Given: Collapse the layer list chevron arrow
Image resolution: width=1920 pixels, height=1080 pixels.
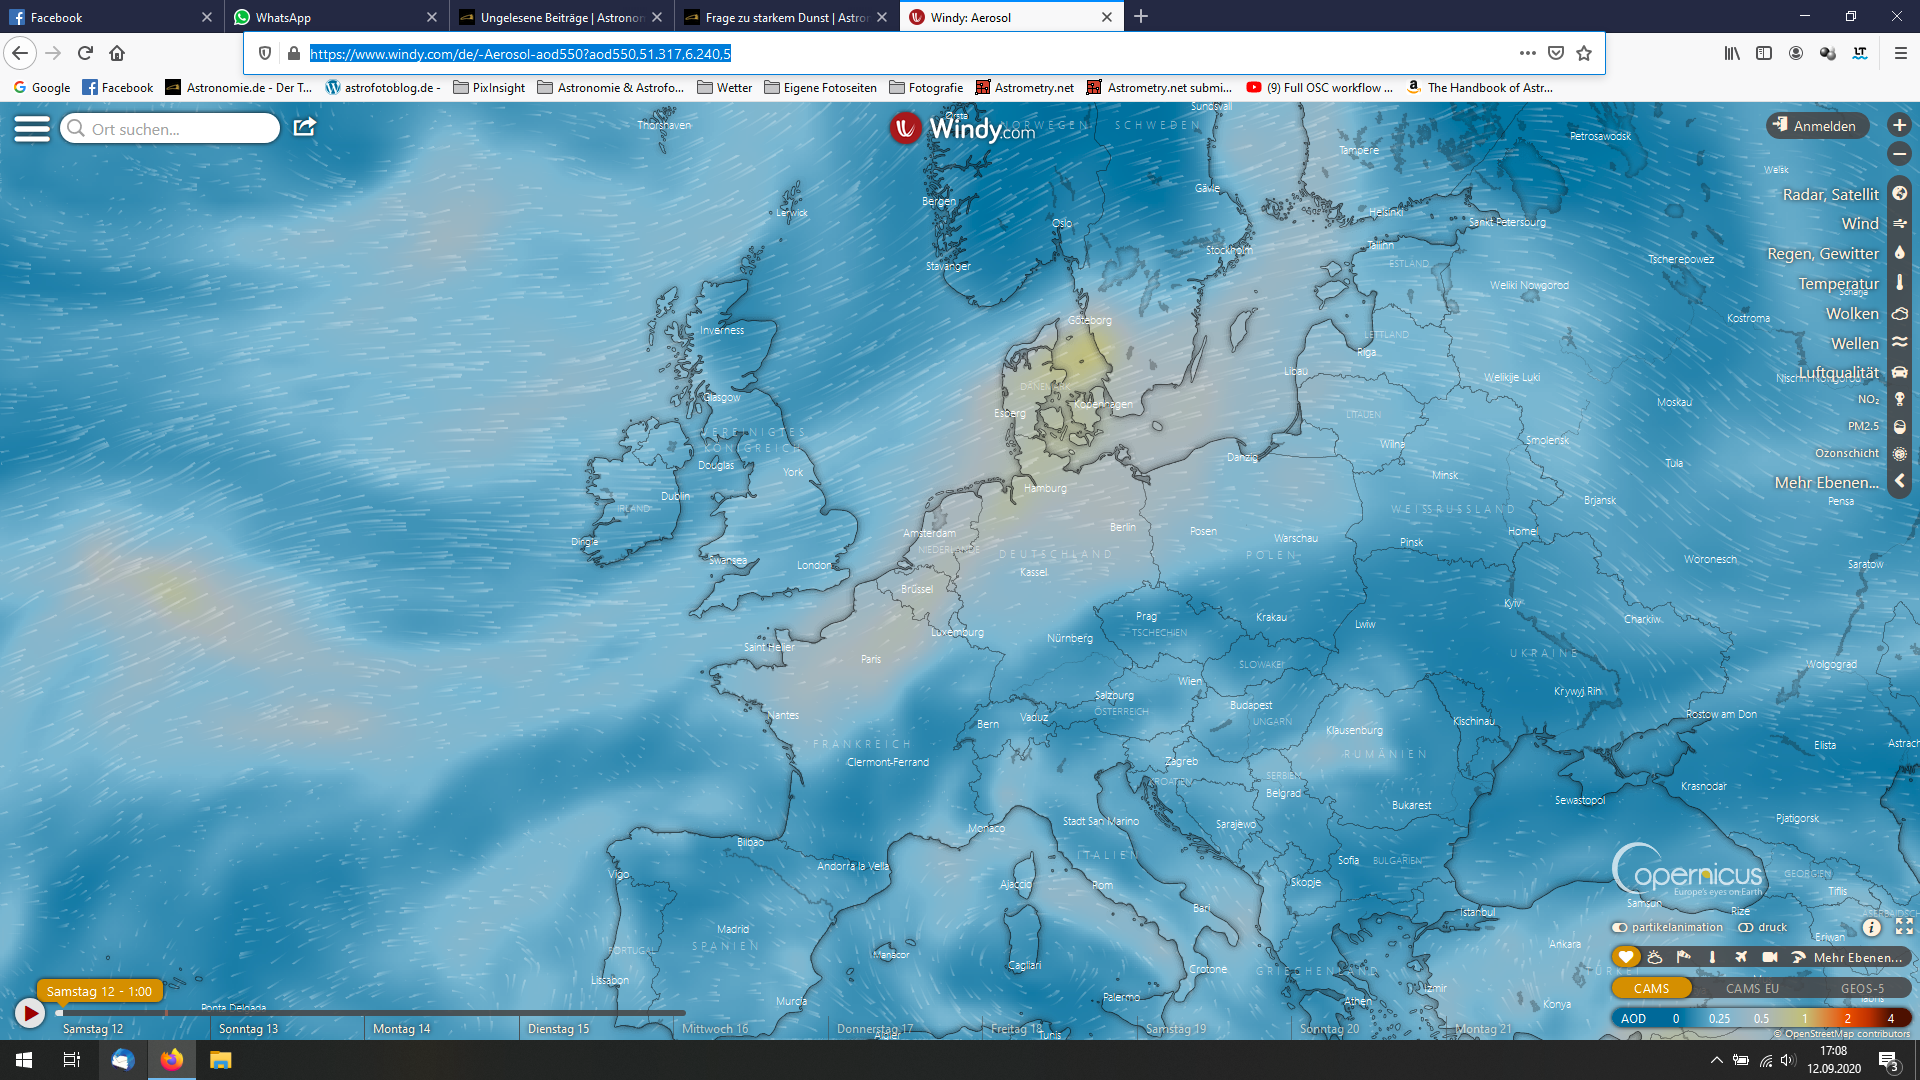Looking at the screenshot, I should (x=1899, y=481).
